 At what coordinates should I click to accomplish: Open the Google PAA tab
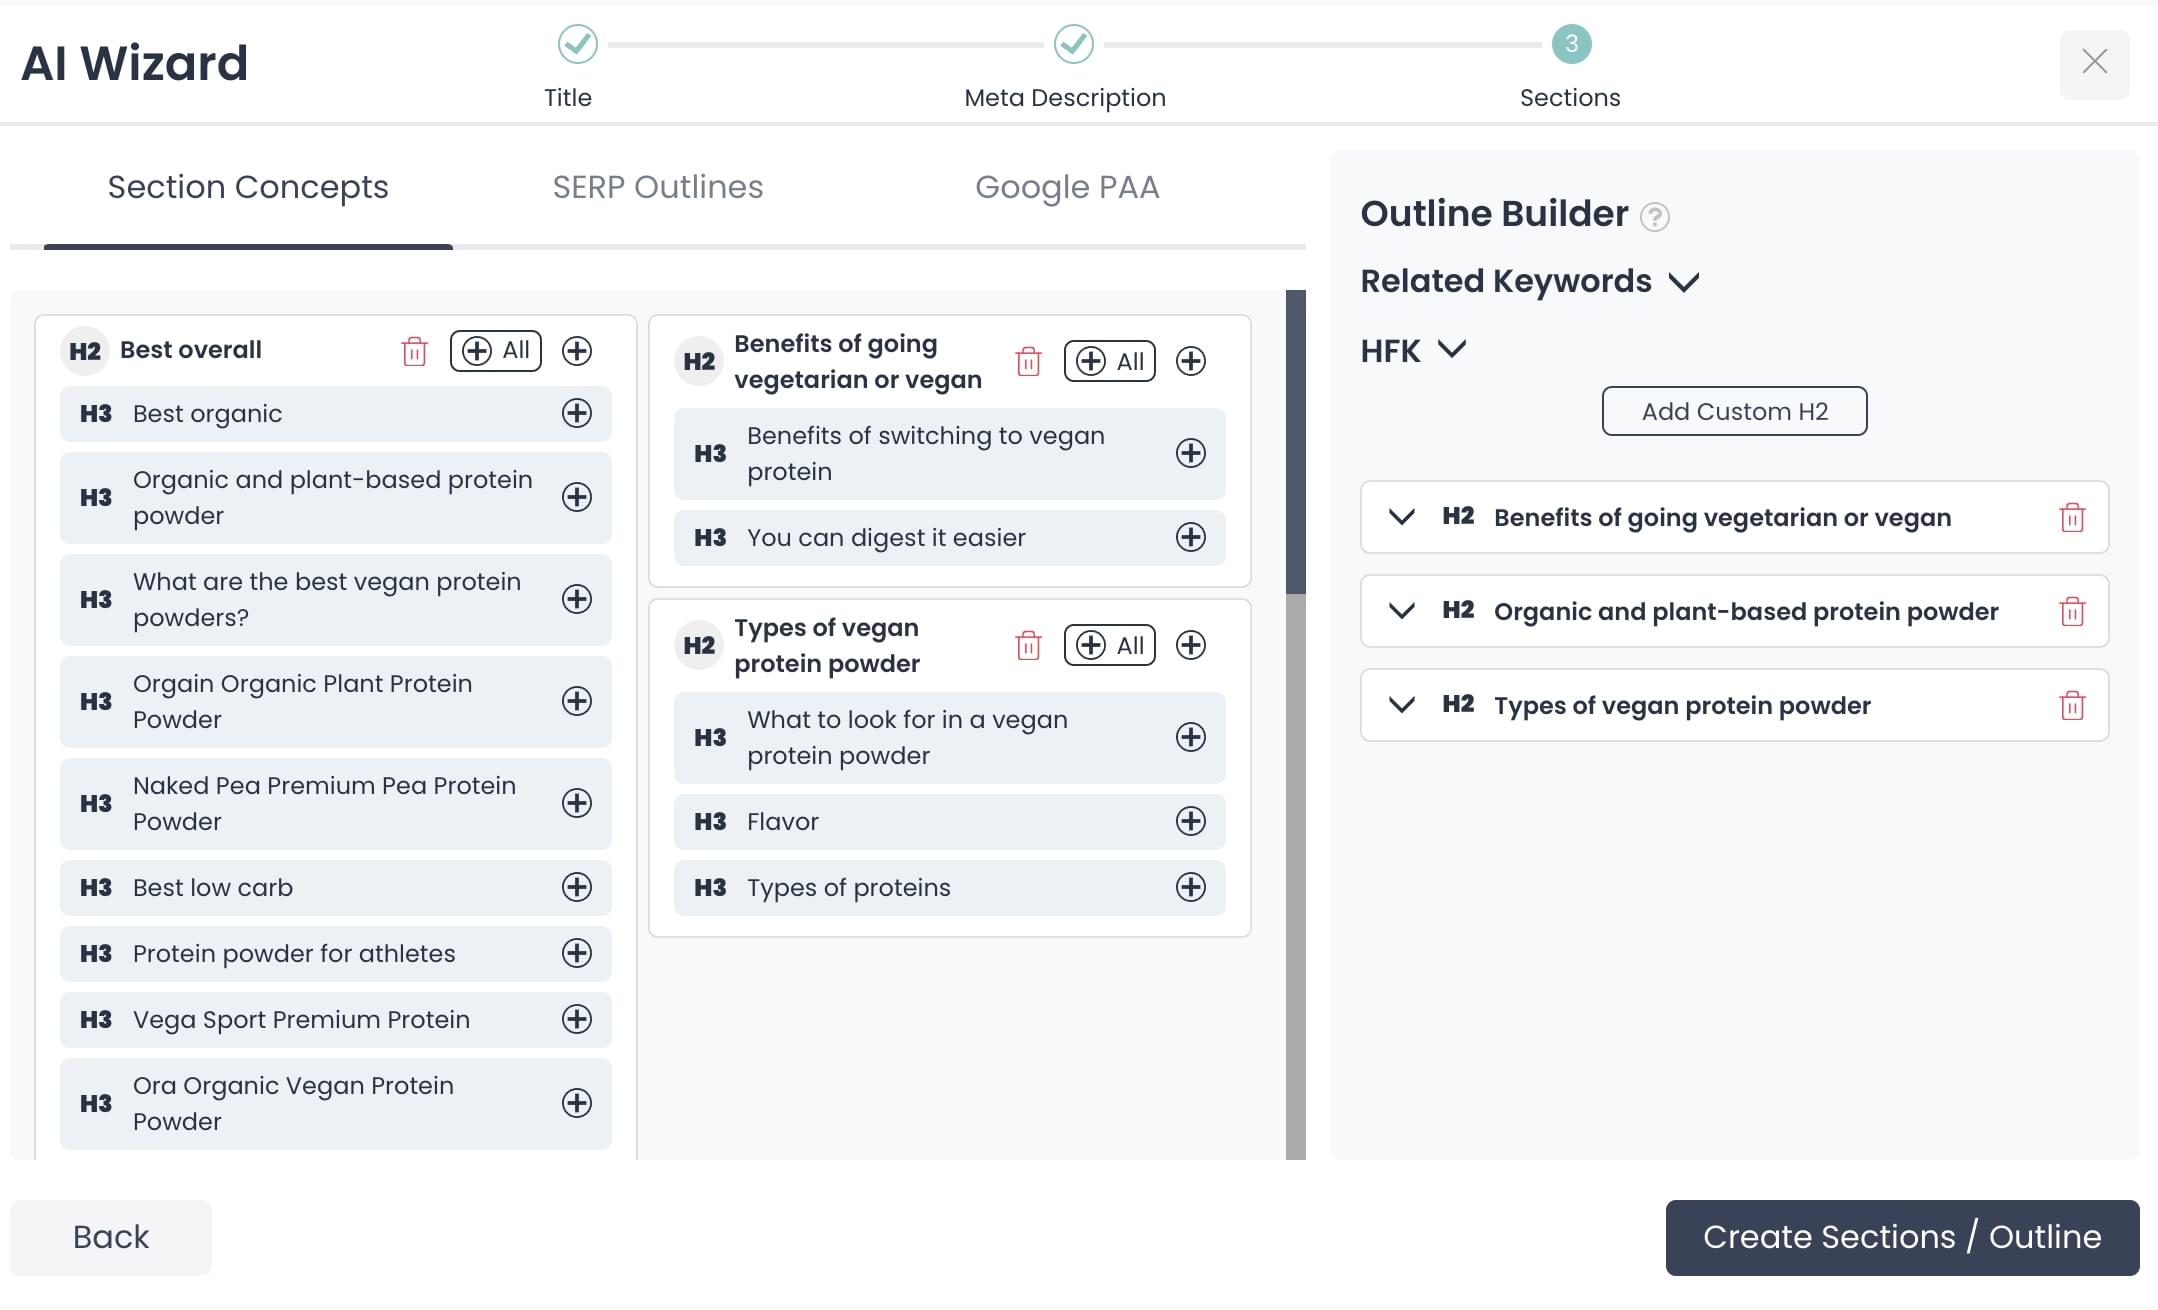click(1067, 188)
